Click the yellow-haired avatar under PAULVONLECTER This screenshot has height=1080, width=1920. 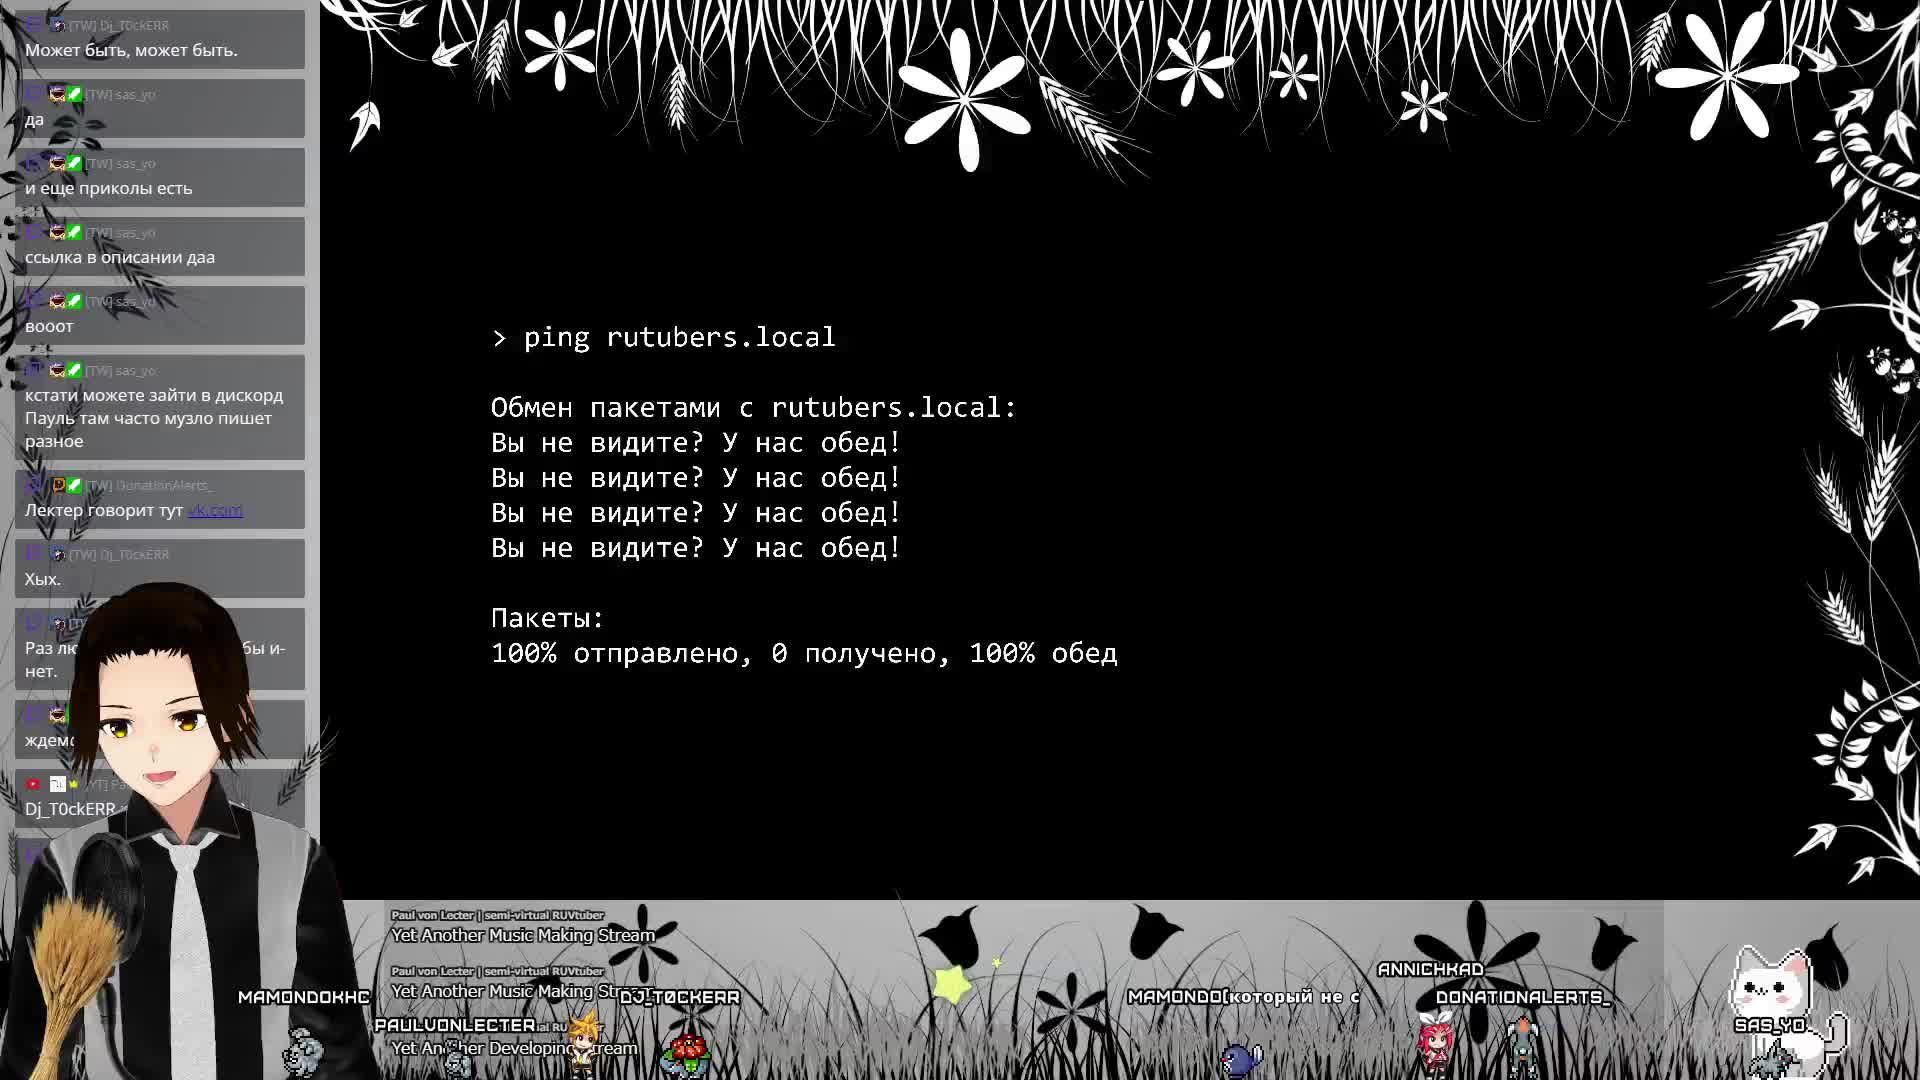[x=583, y=1040]
